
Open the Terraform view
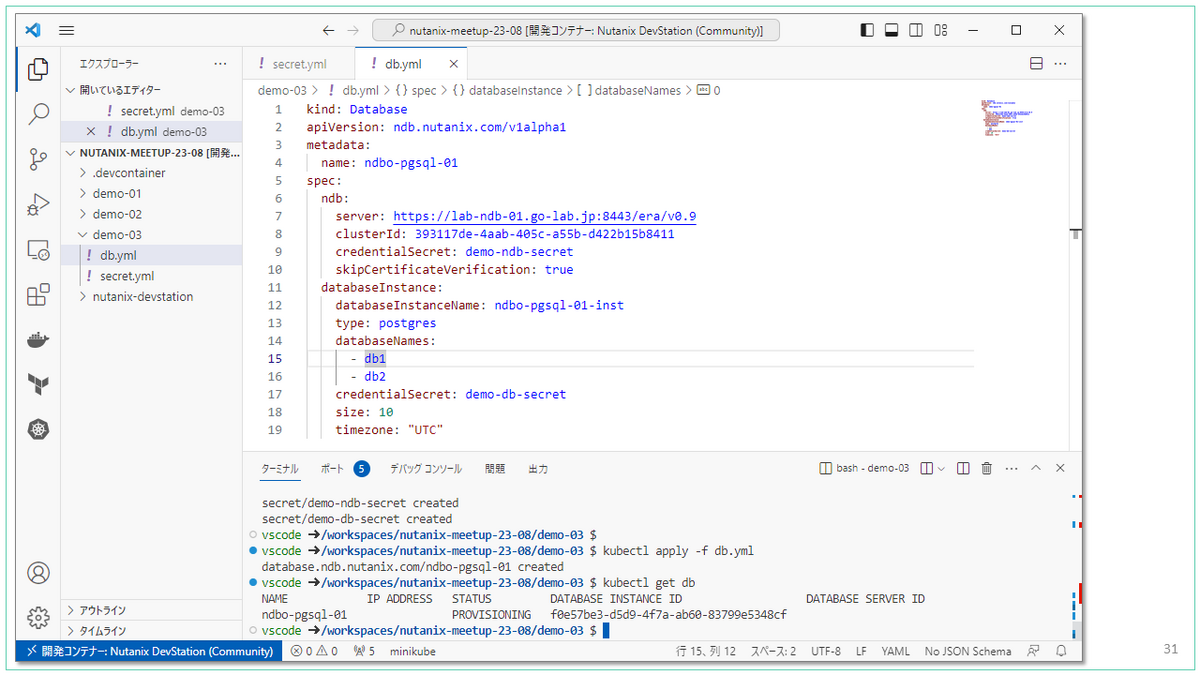(38, 385)
